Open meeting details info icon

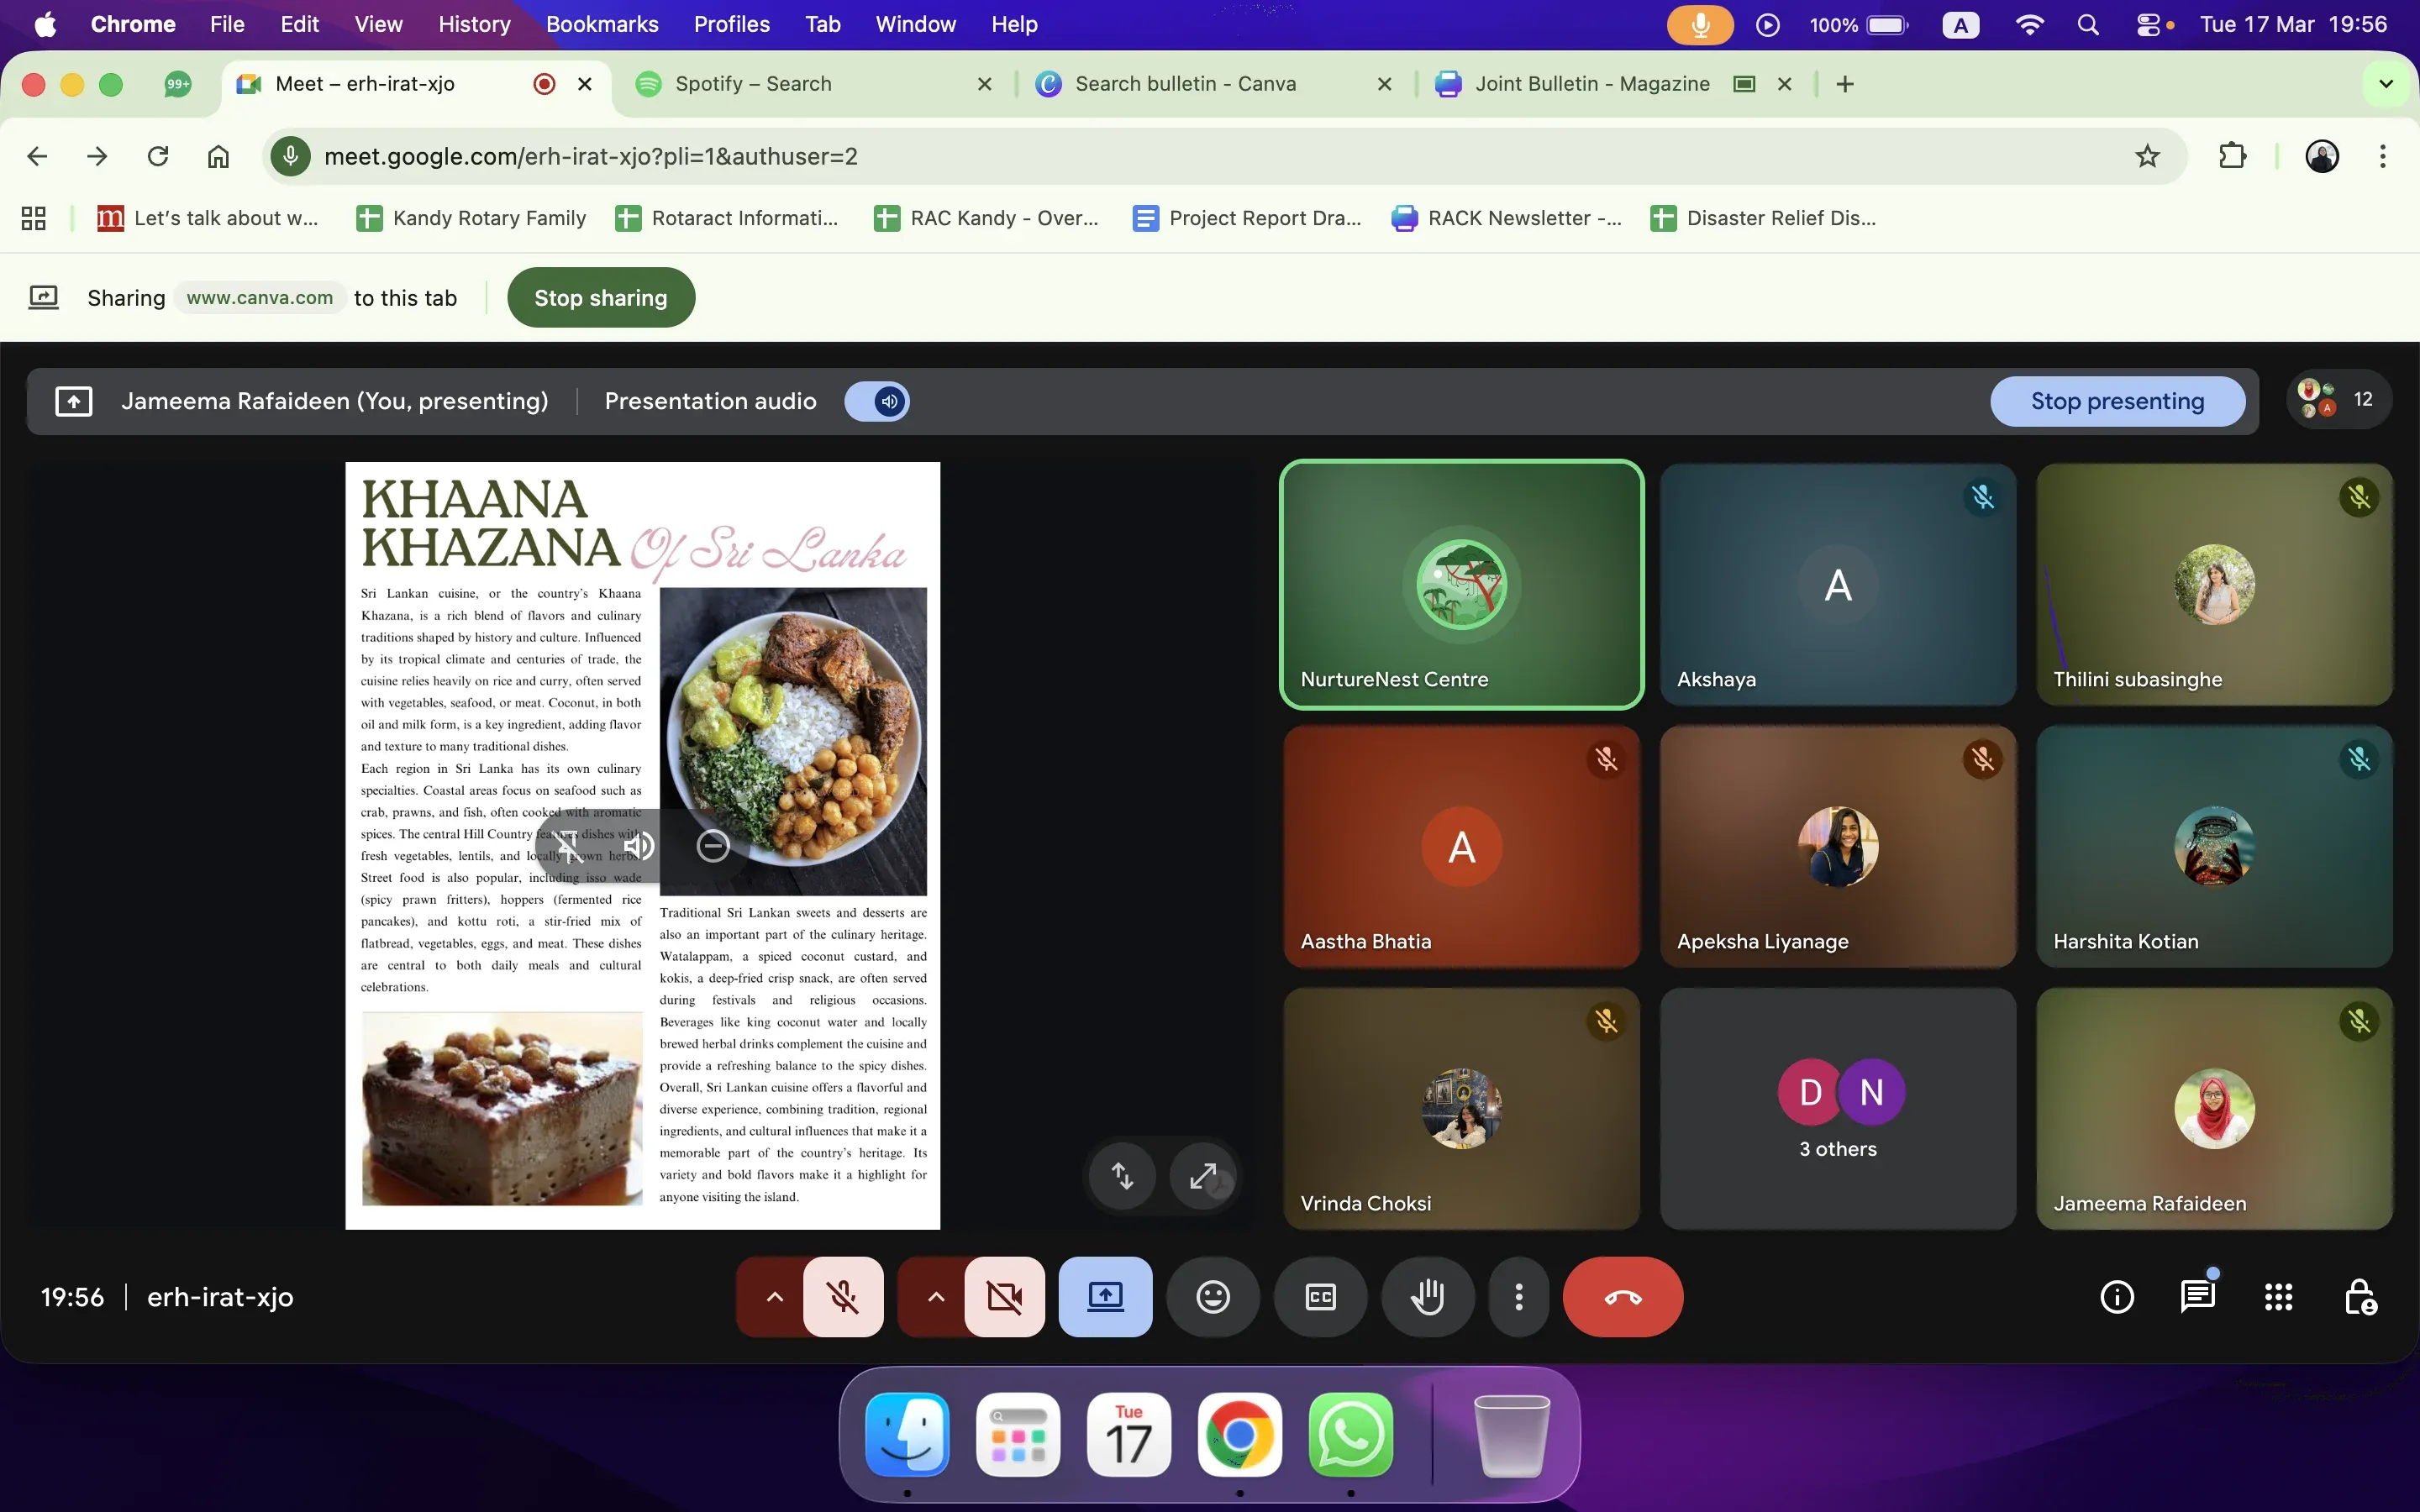point(2117,1297)
